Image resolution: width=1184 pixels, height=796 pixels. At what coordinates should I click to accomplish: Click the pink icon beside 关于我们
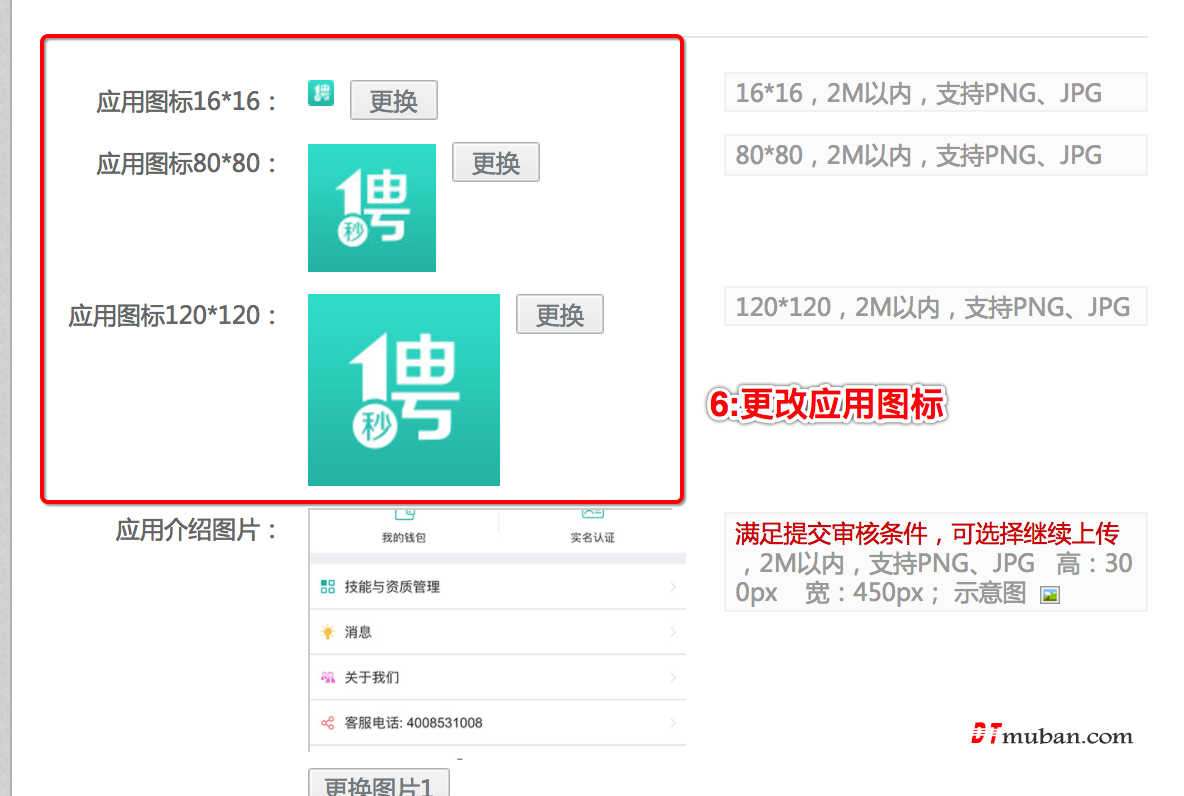point(327,678)
